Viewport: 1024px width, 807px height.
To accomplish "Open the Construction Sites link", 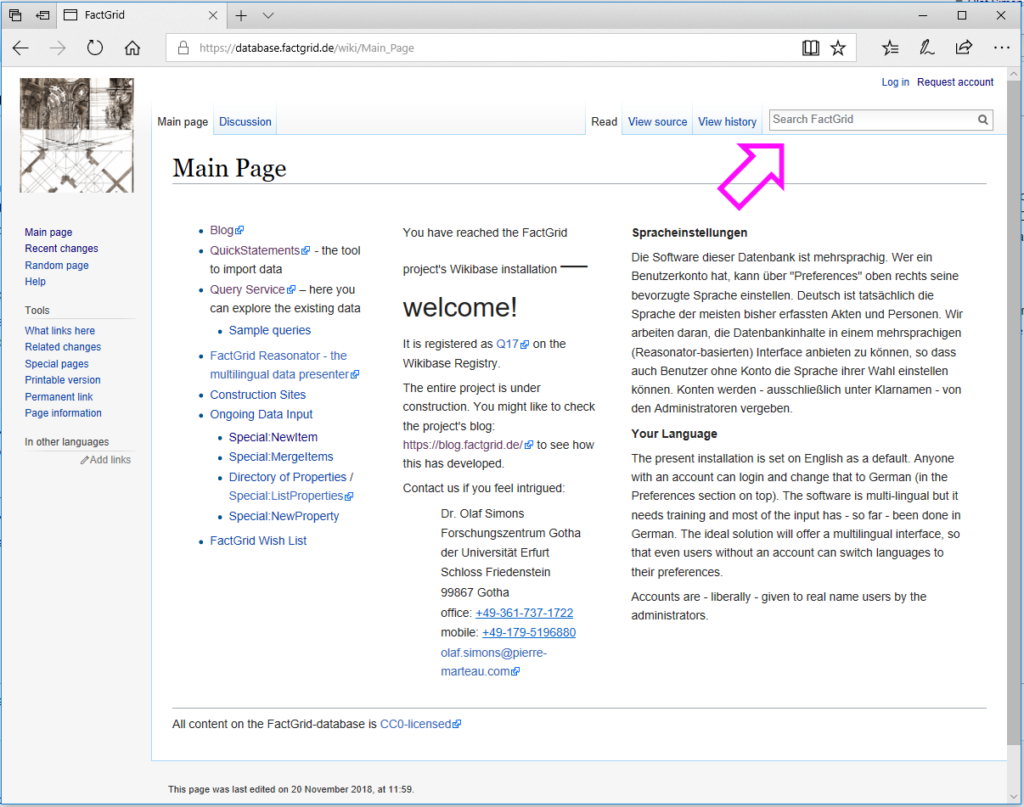I will (257, 395).
